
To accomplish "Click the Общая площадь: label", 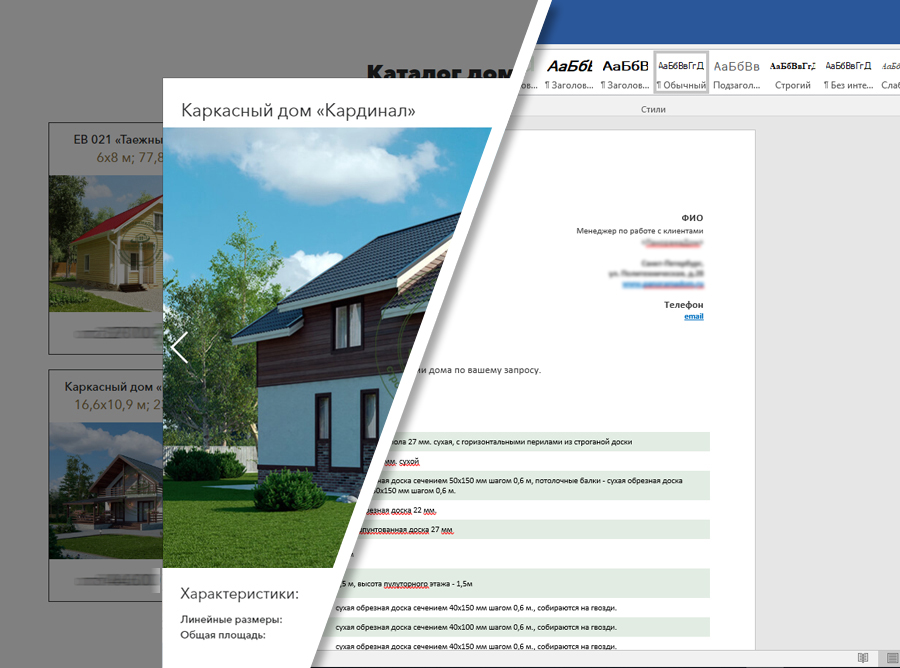I will [x=223, y=635].
